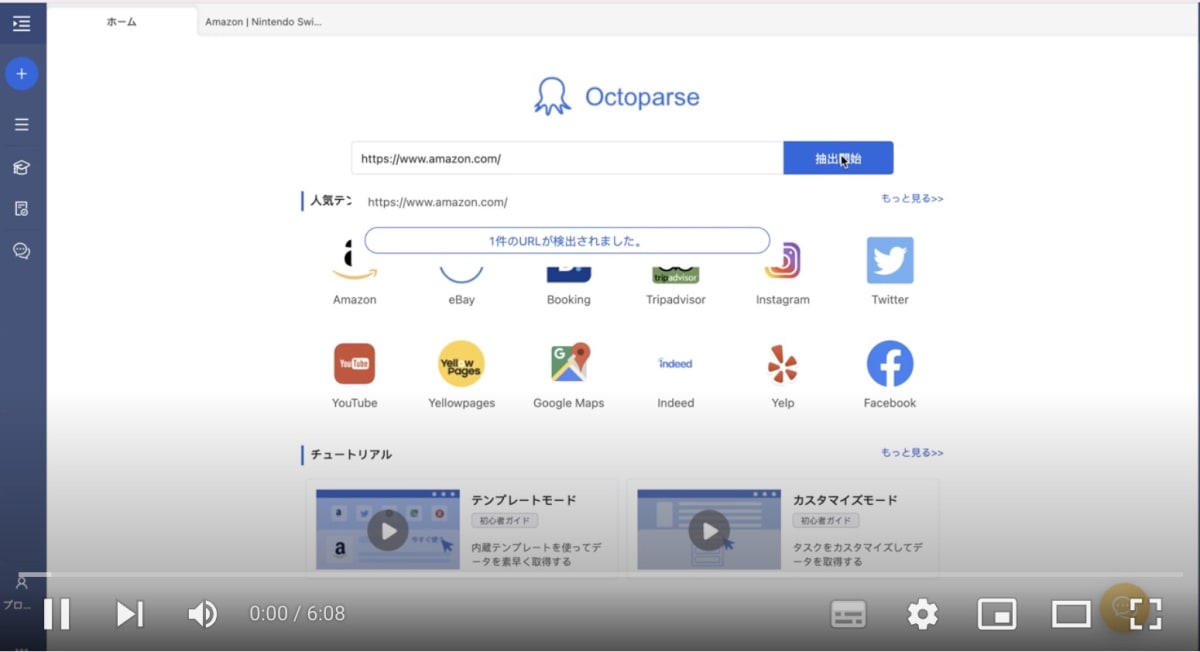This screenshot has width=1200, height=652.
Task: Switch to theater mode
Action: coord(1071,614)
